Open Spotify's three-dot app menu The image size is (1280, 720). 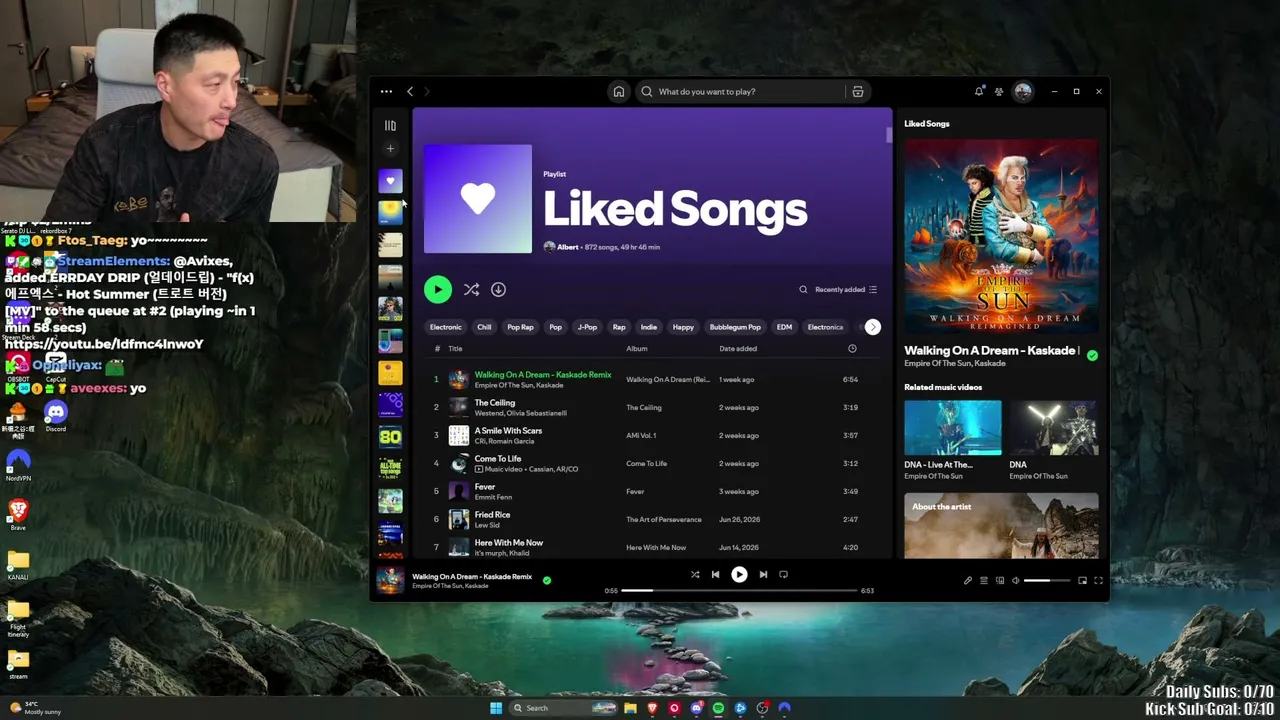tap(386, 91)
